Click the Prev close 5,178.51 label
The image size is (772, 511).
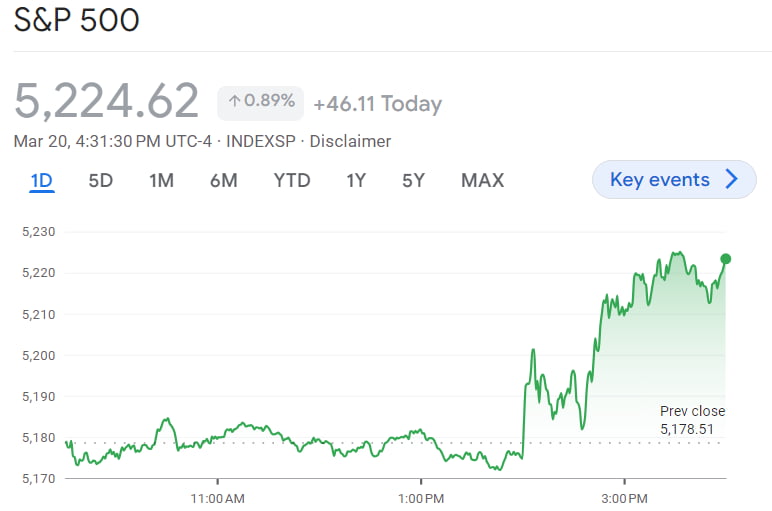click(x=692, y=420)
